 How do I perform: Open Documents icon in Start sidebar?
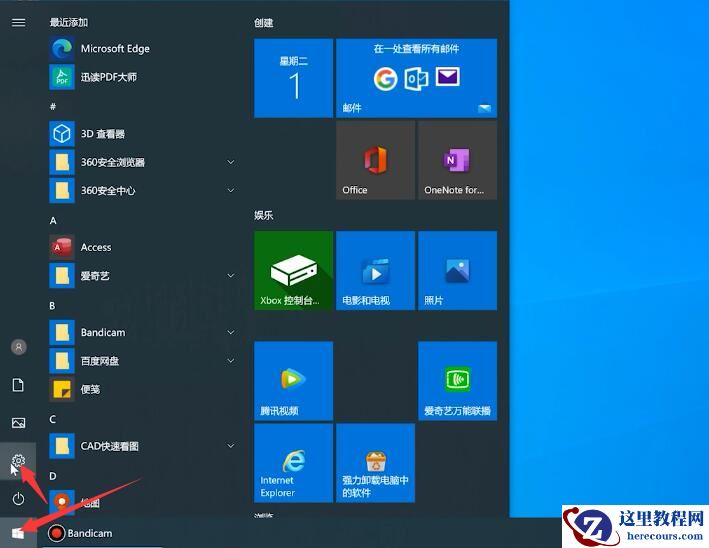(x=19, y=385)
